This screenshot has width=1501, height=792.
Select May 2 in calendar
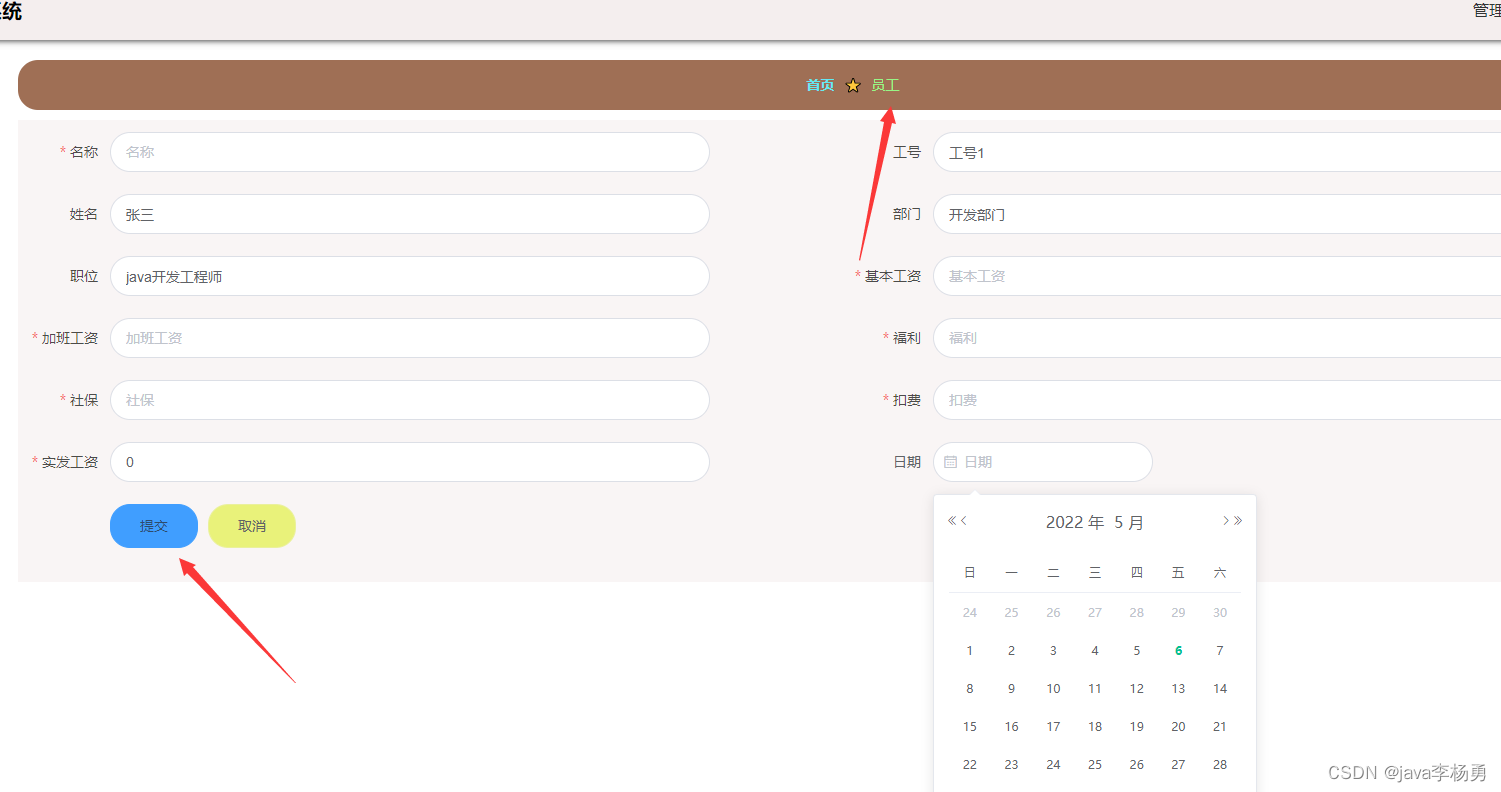[x=1011, y=651]
